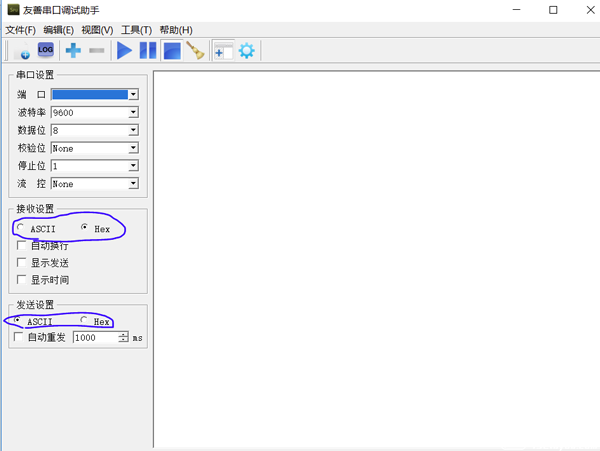This screenshot has height=451, width=600.
Task: Open the LOG toolbar icon
Action: 46,50
